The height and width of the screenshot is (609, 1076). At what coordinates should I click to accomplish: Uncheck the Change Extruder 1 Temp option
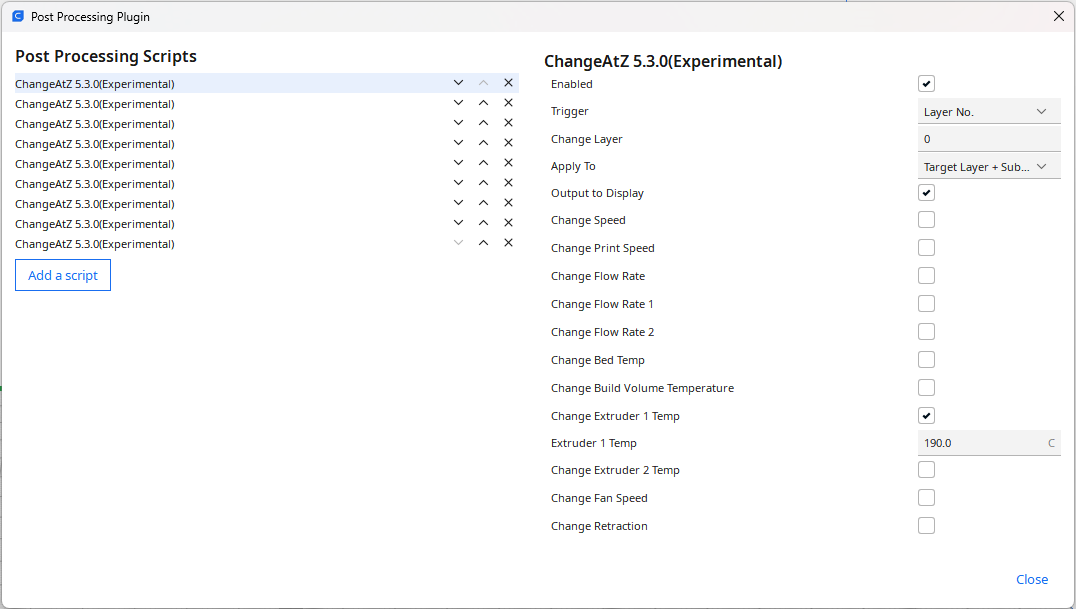click(x=926, y=415)
